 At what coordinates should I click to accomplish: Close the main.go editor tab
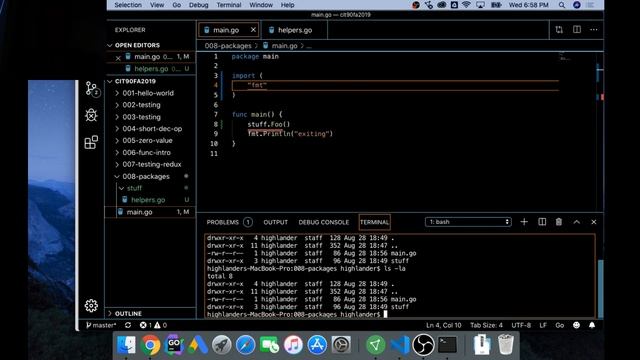pyautogui.click(x=253, y=30)
